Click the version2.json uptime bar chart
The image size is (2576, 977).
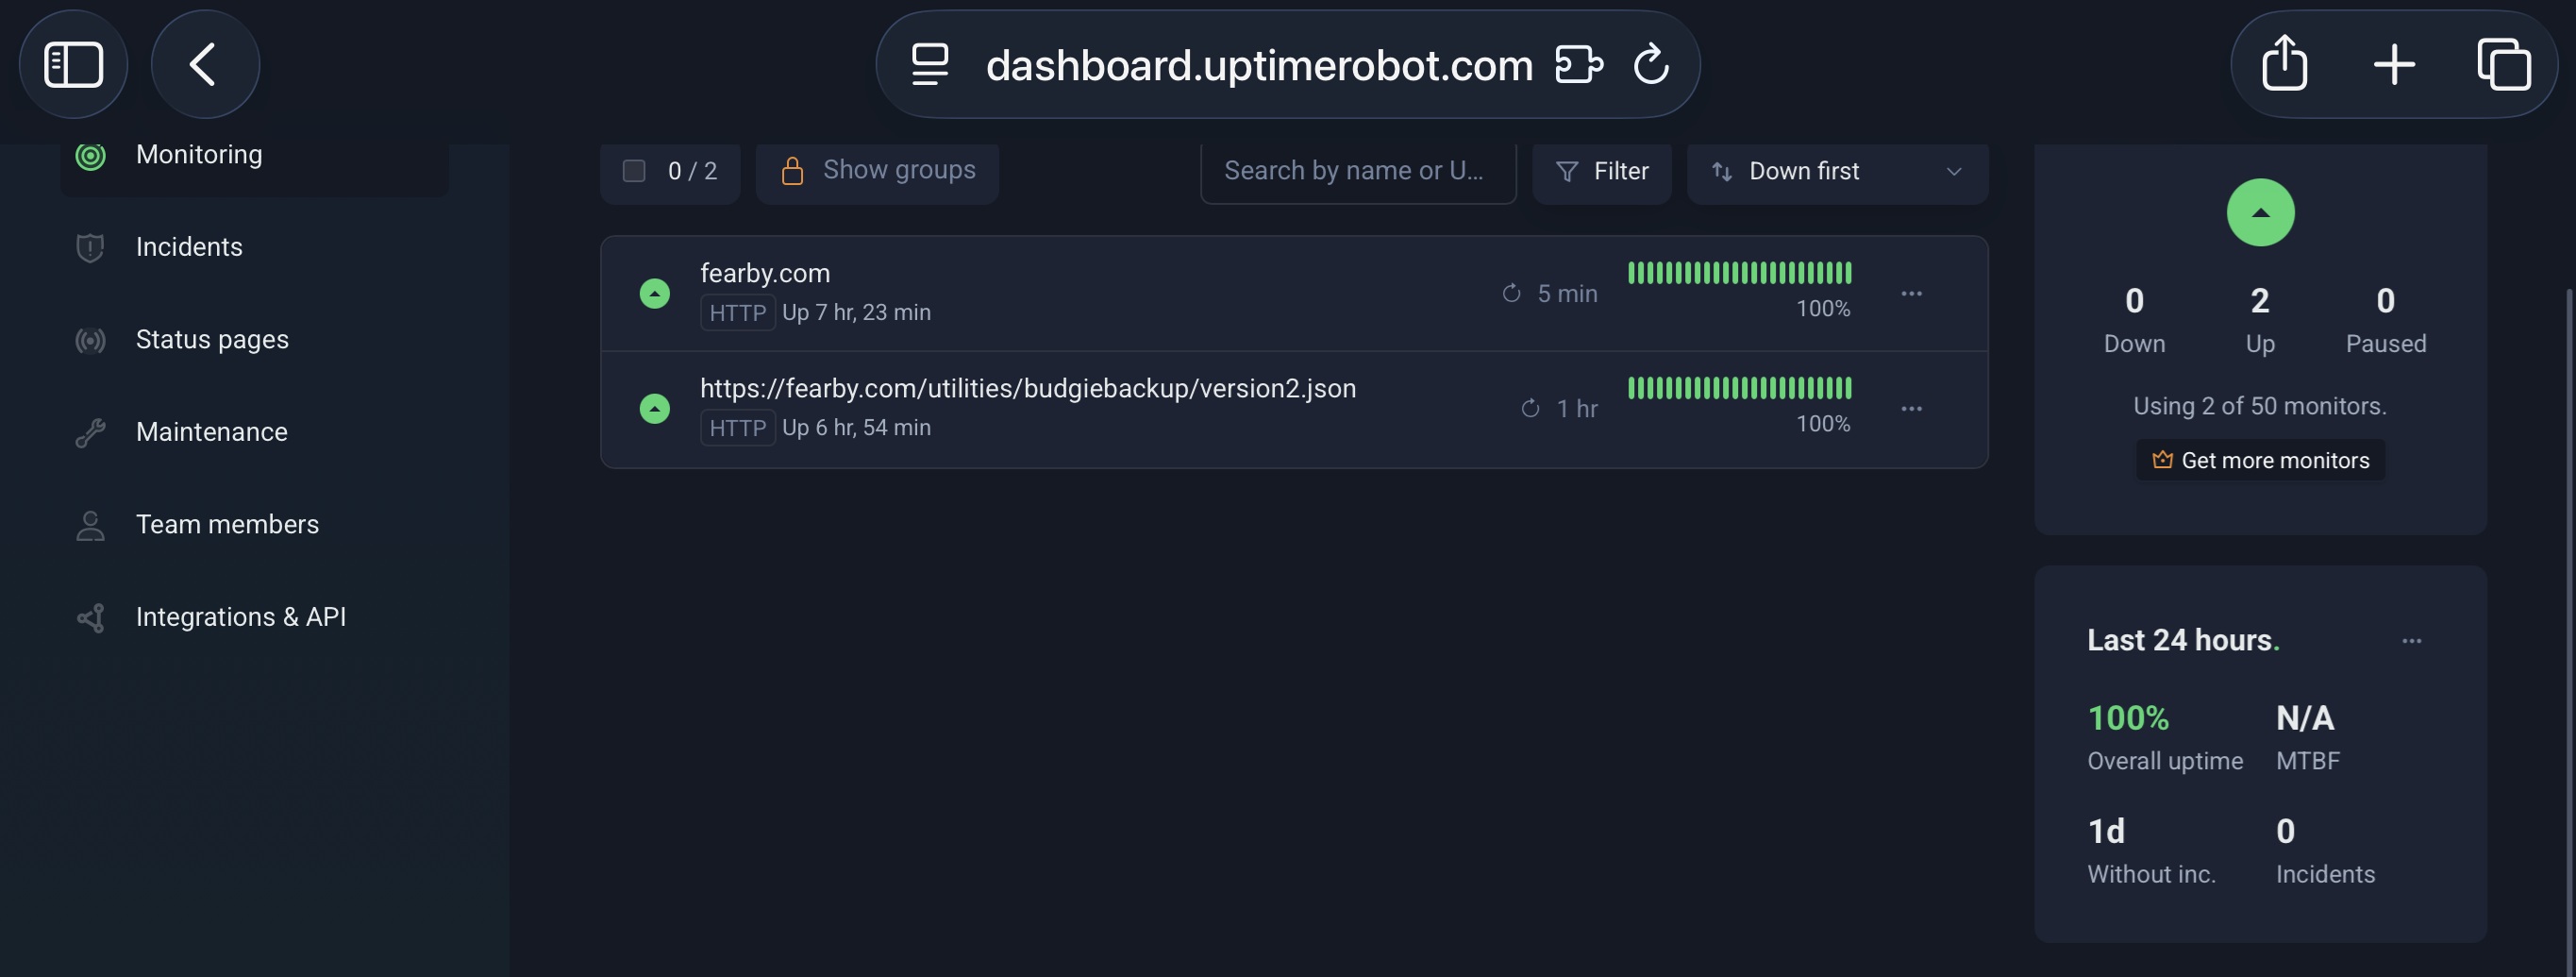[x=1740, y=388]
